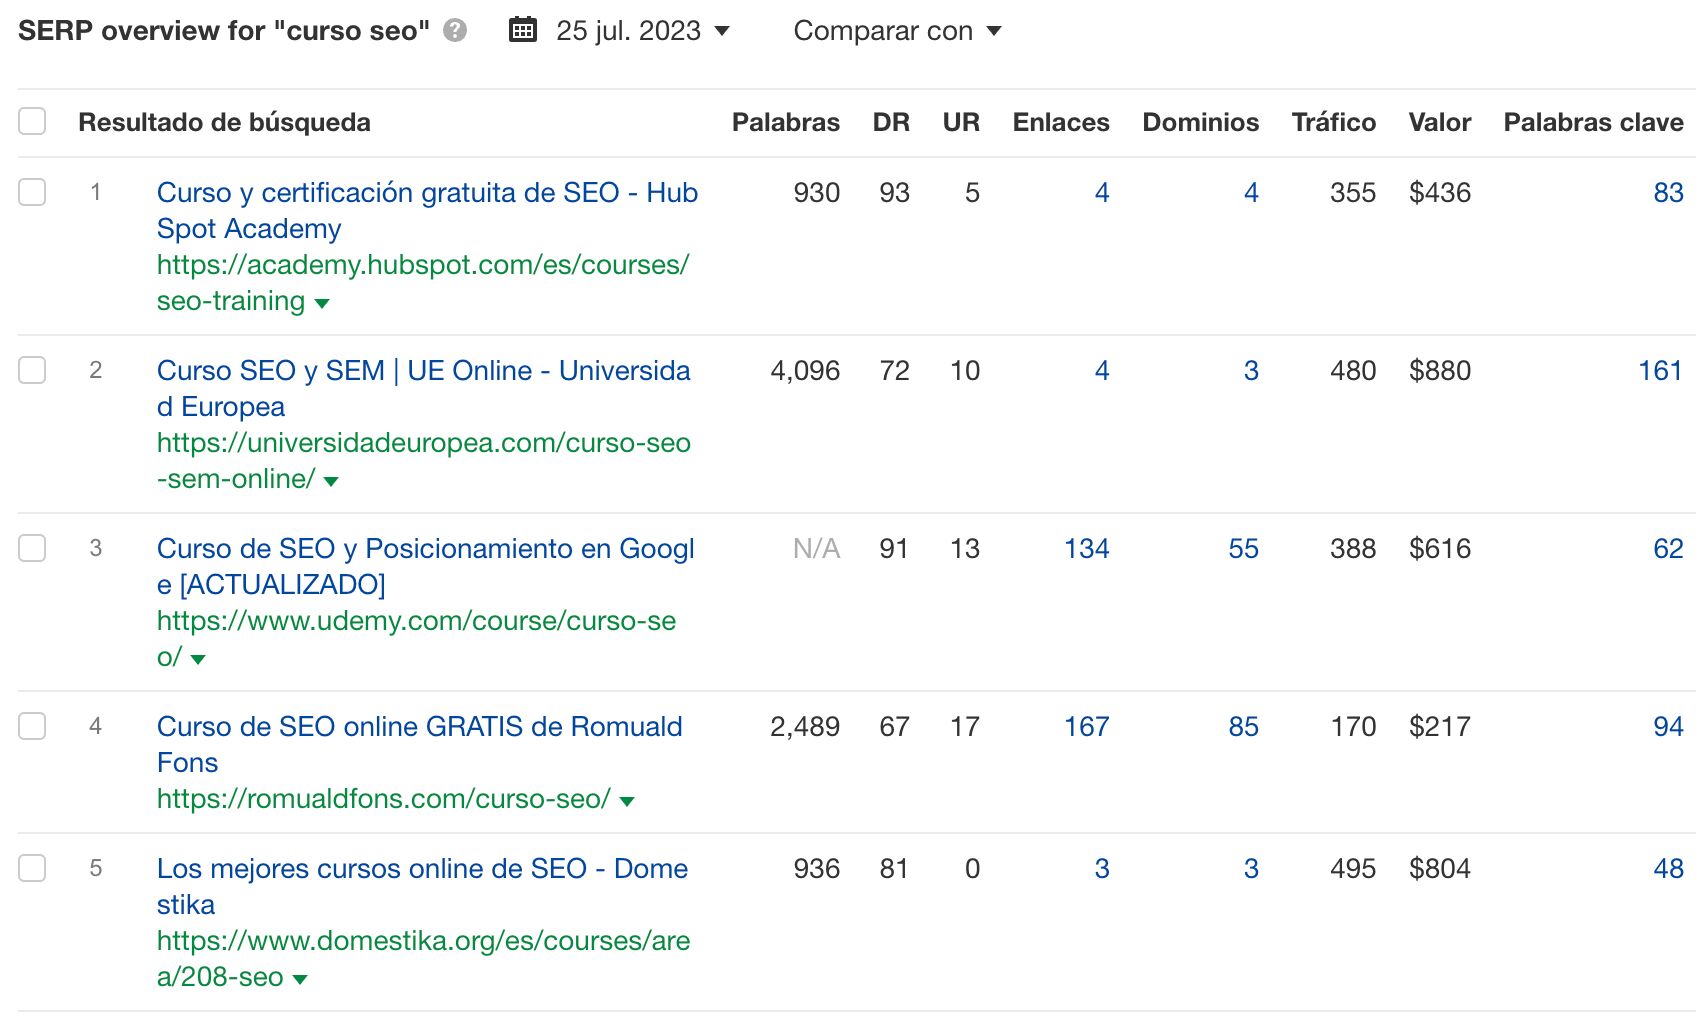Expand URL options for the Udemy result

click(196, 659)
